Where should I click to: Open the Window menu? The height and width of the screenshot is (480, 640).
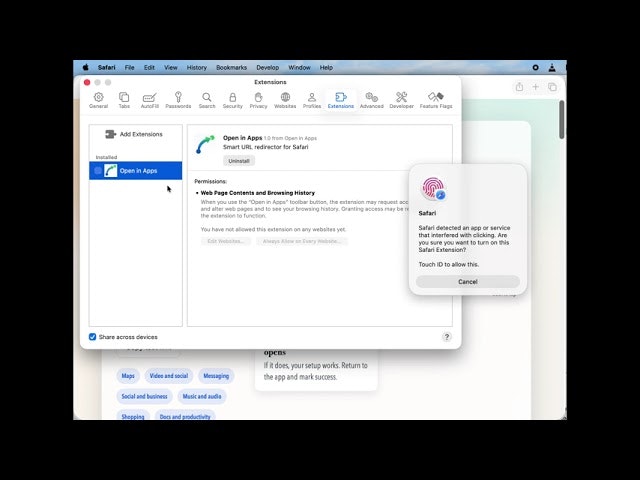[x=299, y=67]
